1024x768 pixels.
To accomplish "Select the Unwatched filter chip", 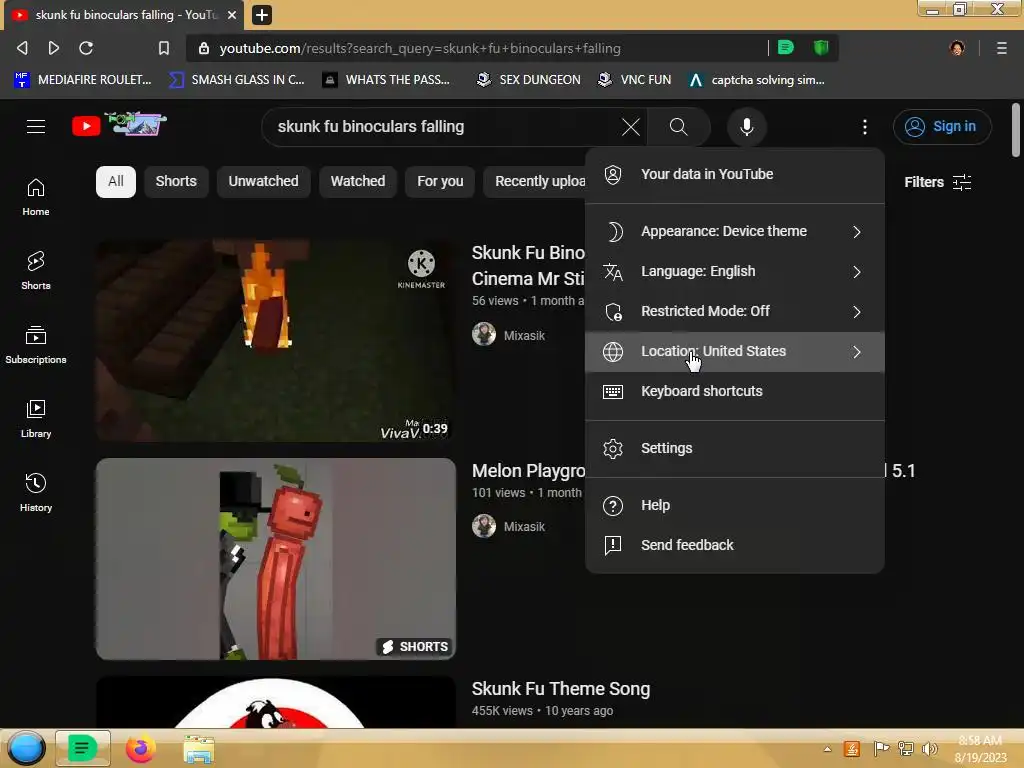I will [x=263, y=182].
